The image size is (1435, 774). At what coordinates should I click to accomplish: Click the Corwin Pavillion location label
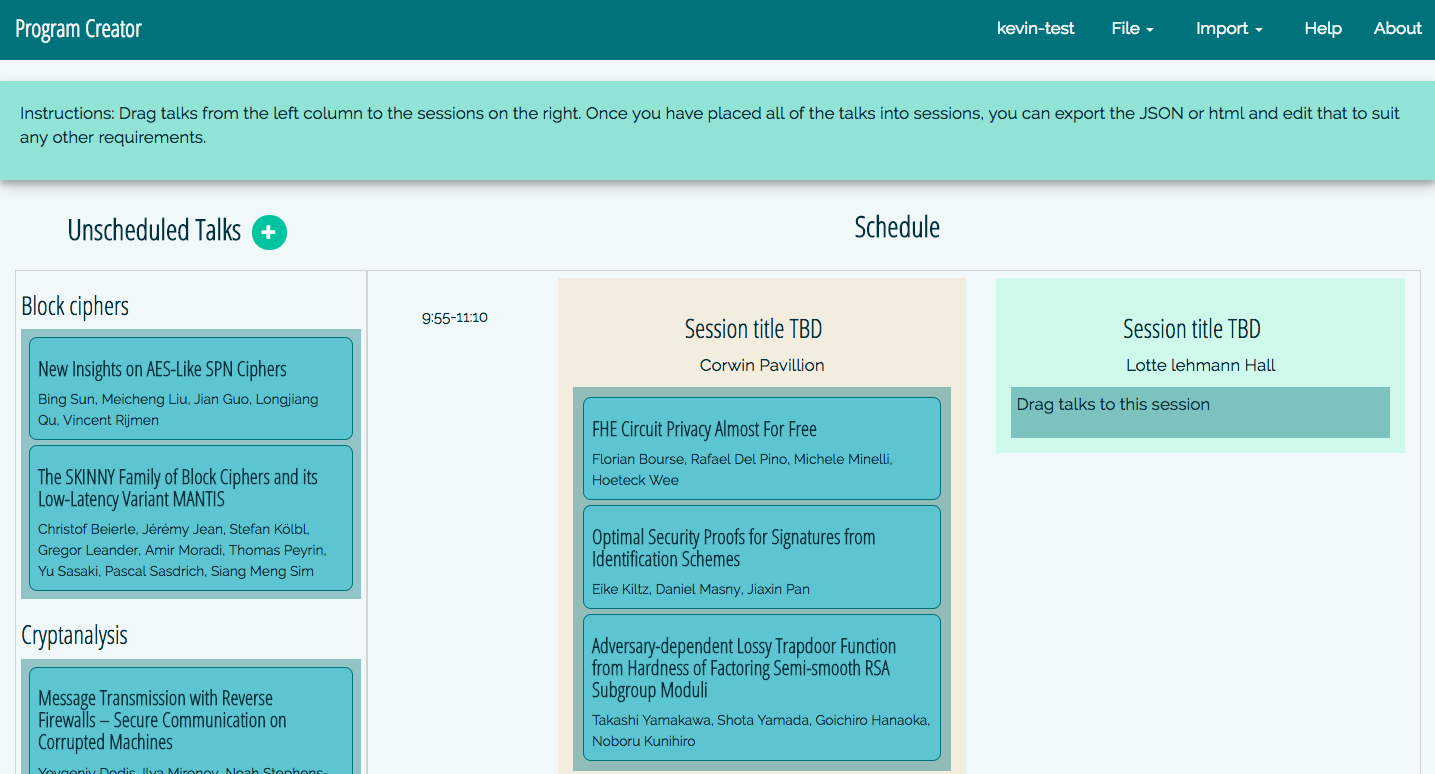(x=761, y=365)
